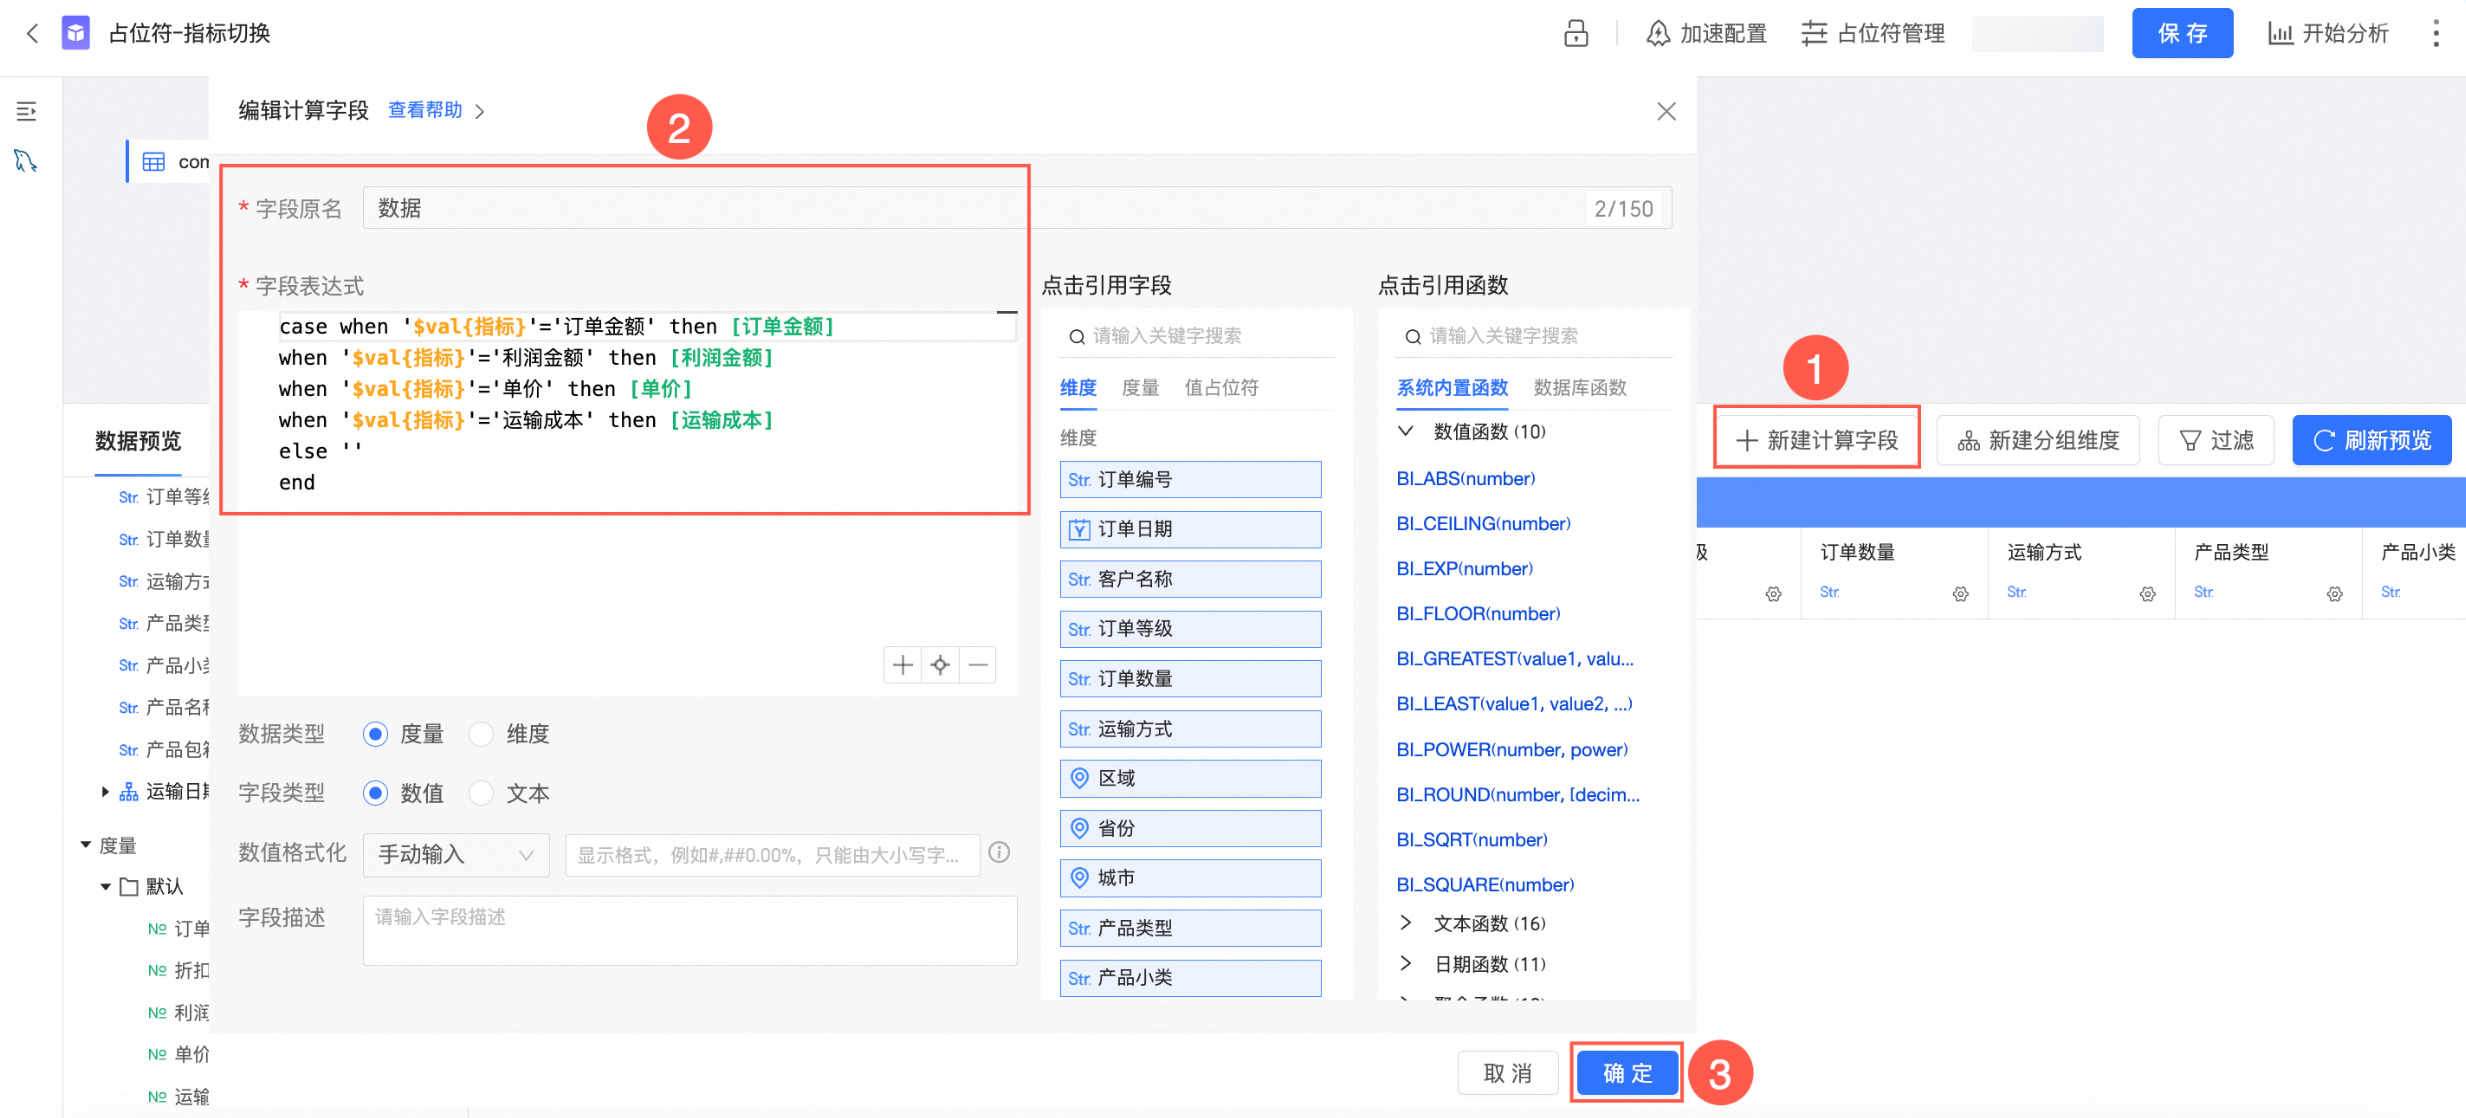
Task: Open 加速配置 rocket settings
Action: 1706,33
